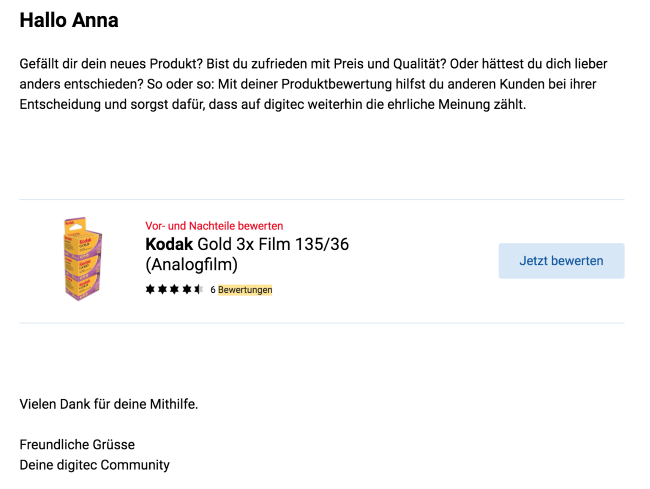The width and height of the screenshot is (650, 489).
Task: Click the half-filled fifth rating star
Action: point(198,290)
